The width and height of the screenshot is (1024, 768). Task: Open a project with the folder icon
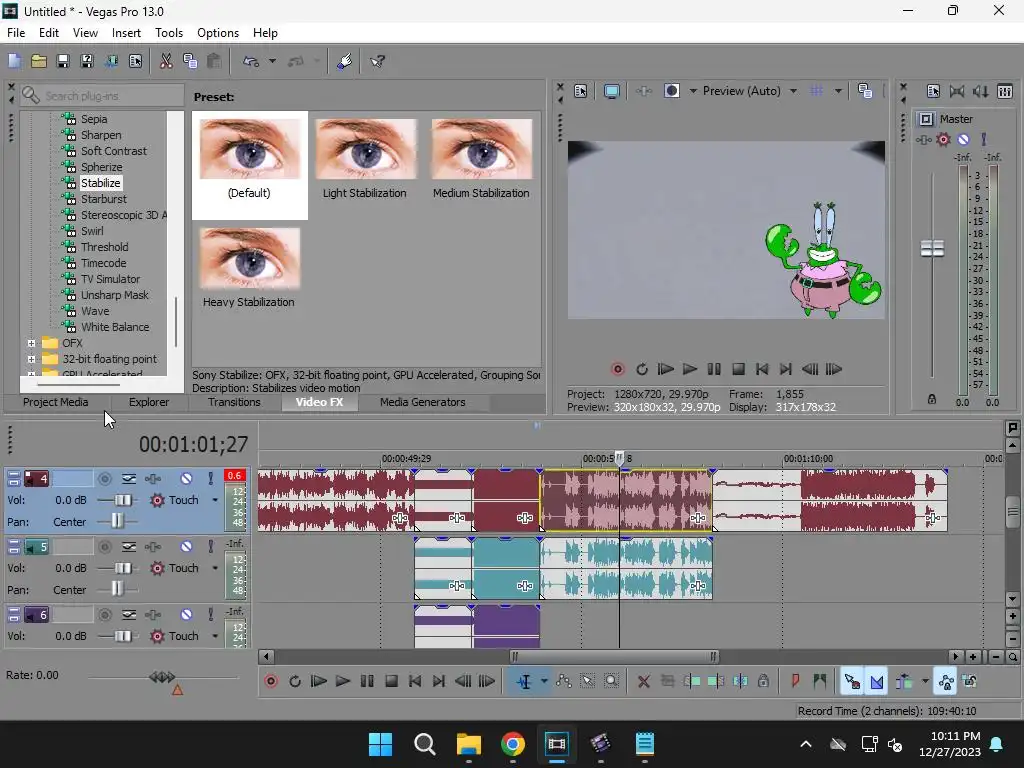[x=39, y=61]
